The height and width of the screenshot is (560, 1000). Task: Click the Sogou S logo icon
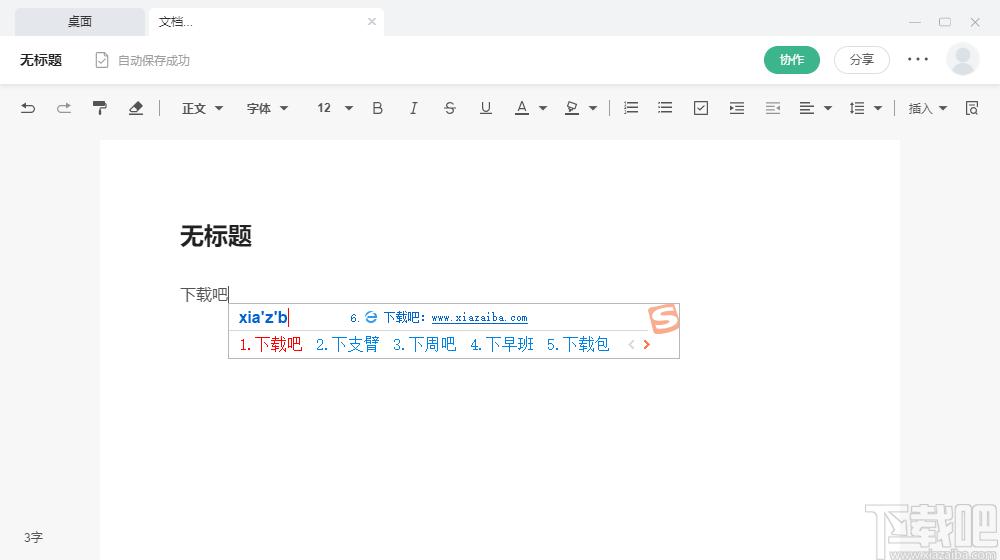point(664,318)
